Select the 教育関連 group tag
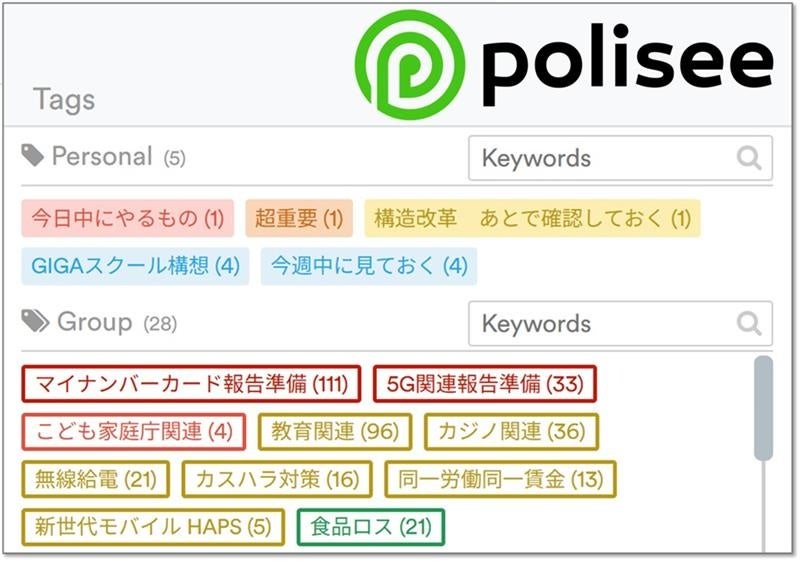This screenshot has width=800, height=561. tap(335, 432)
